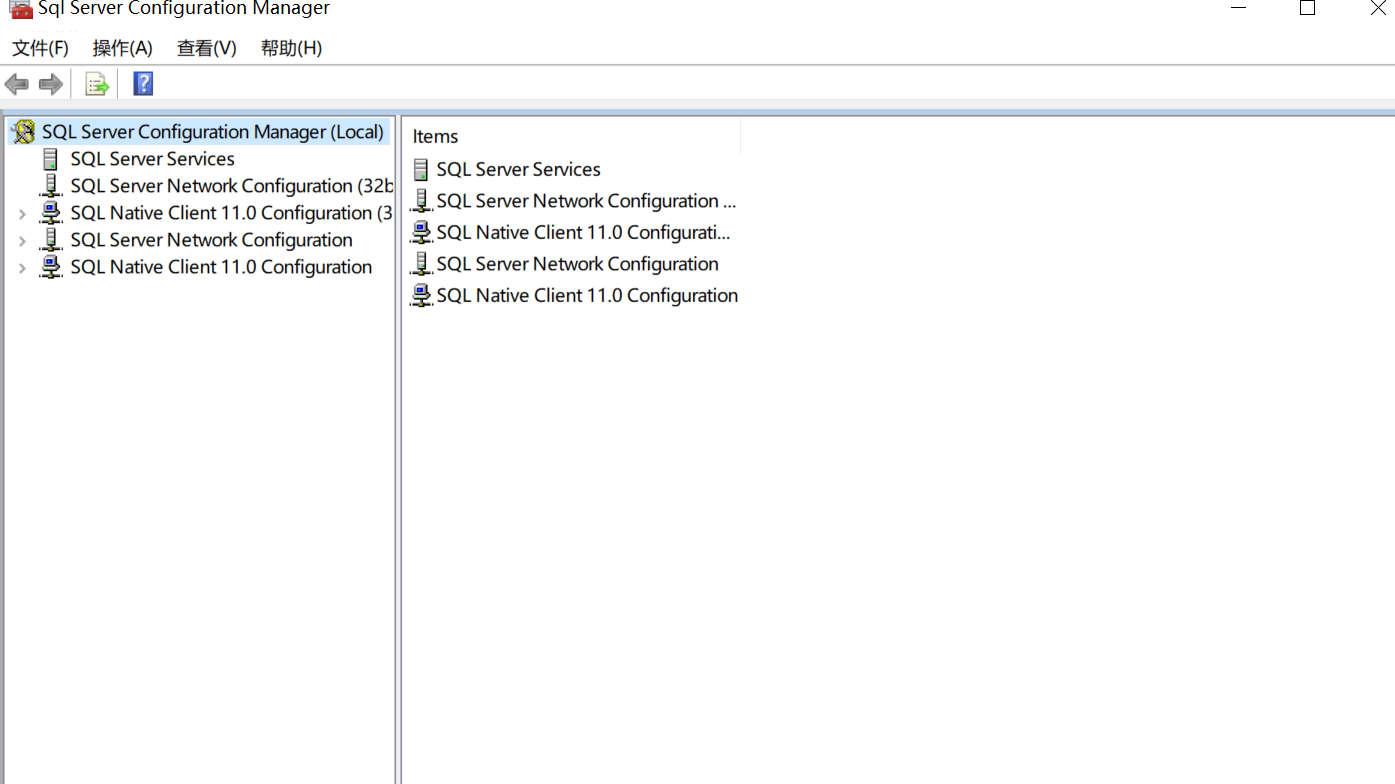Open the 帮助(H) menu
The height and width of the screenshot is (784, 1395).
tap(290, 47)
